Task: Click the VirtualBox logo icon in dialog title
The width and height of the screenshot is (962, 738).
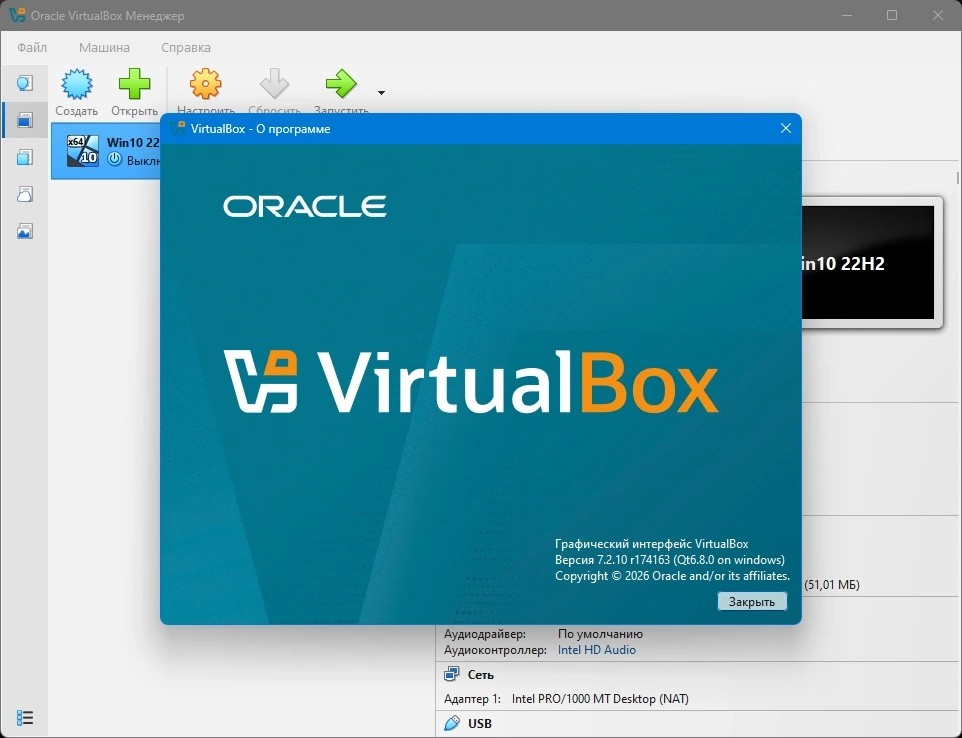Action: 178,128
